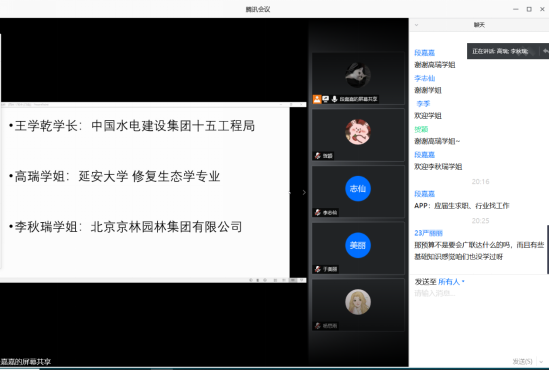The width and height of the screenshot is (549, 371).
Task: Click the 20:16 chat timestamp
Action: coord(480,182)
